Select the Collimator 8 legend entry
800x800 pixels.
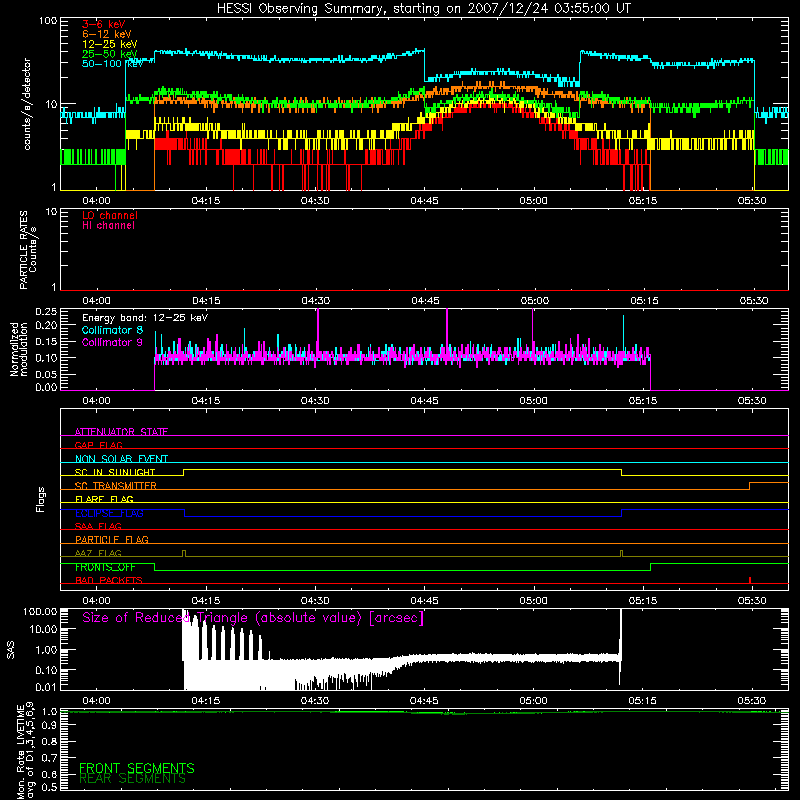coord(112,330)
